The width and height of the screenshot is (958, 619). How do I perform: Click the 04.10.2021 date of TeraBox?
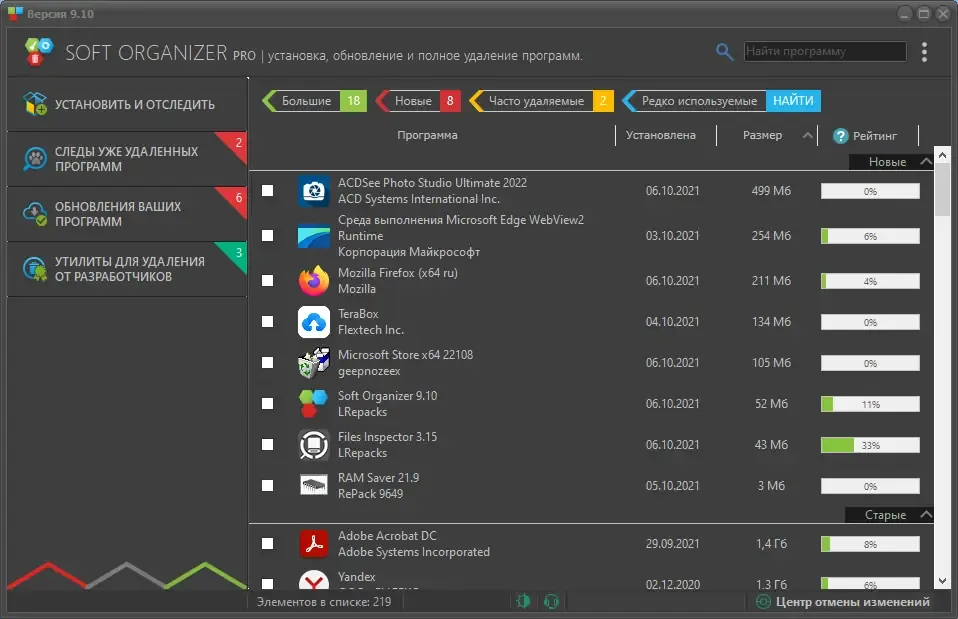(672, 321)
